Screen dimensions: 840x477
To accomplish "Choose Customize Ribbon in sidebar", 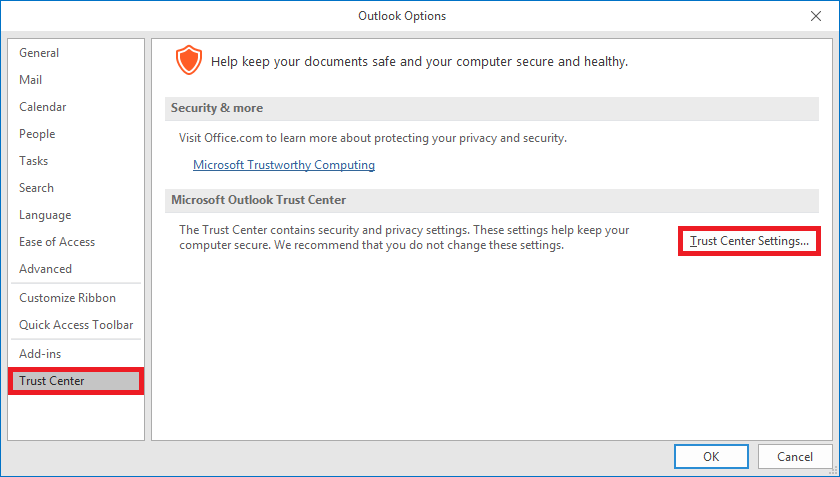I will (x=67, y=298).
